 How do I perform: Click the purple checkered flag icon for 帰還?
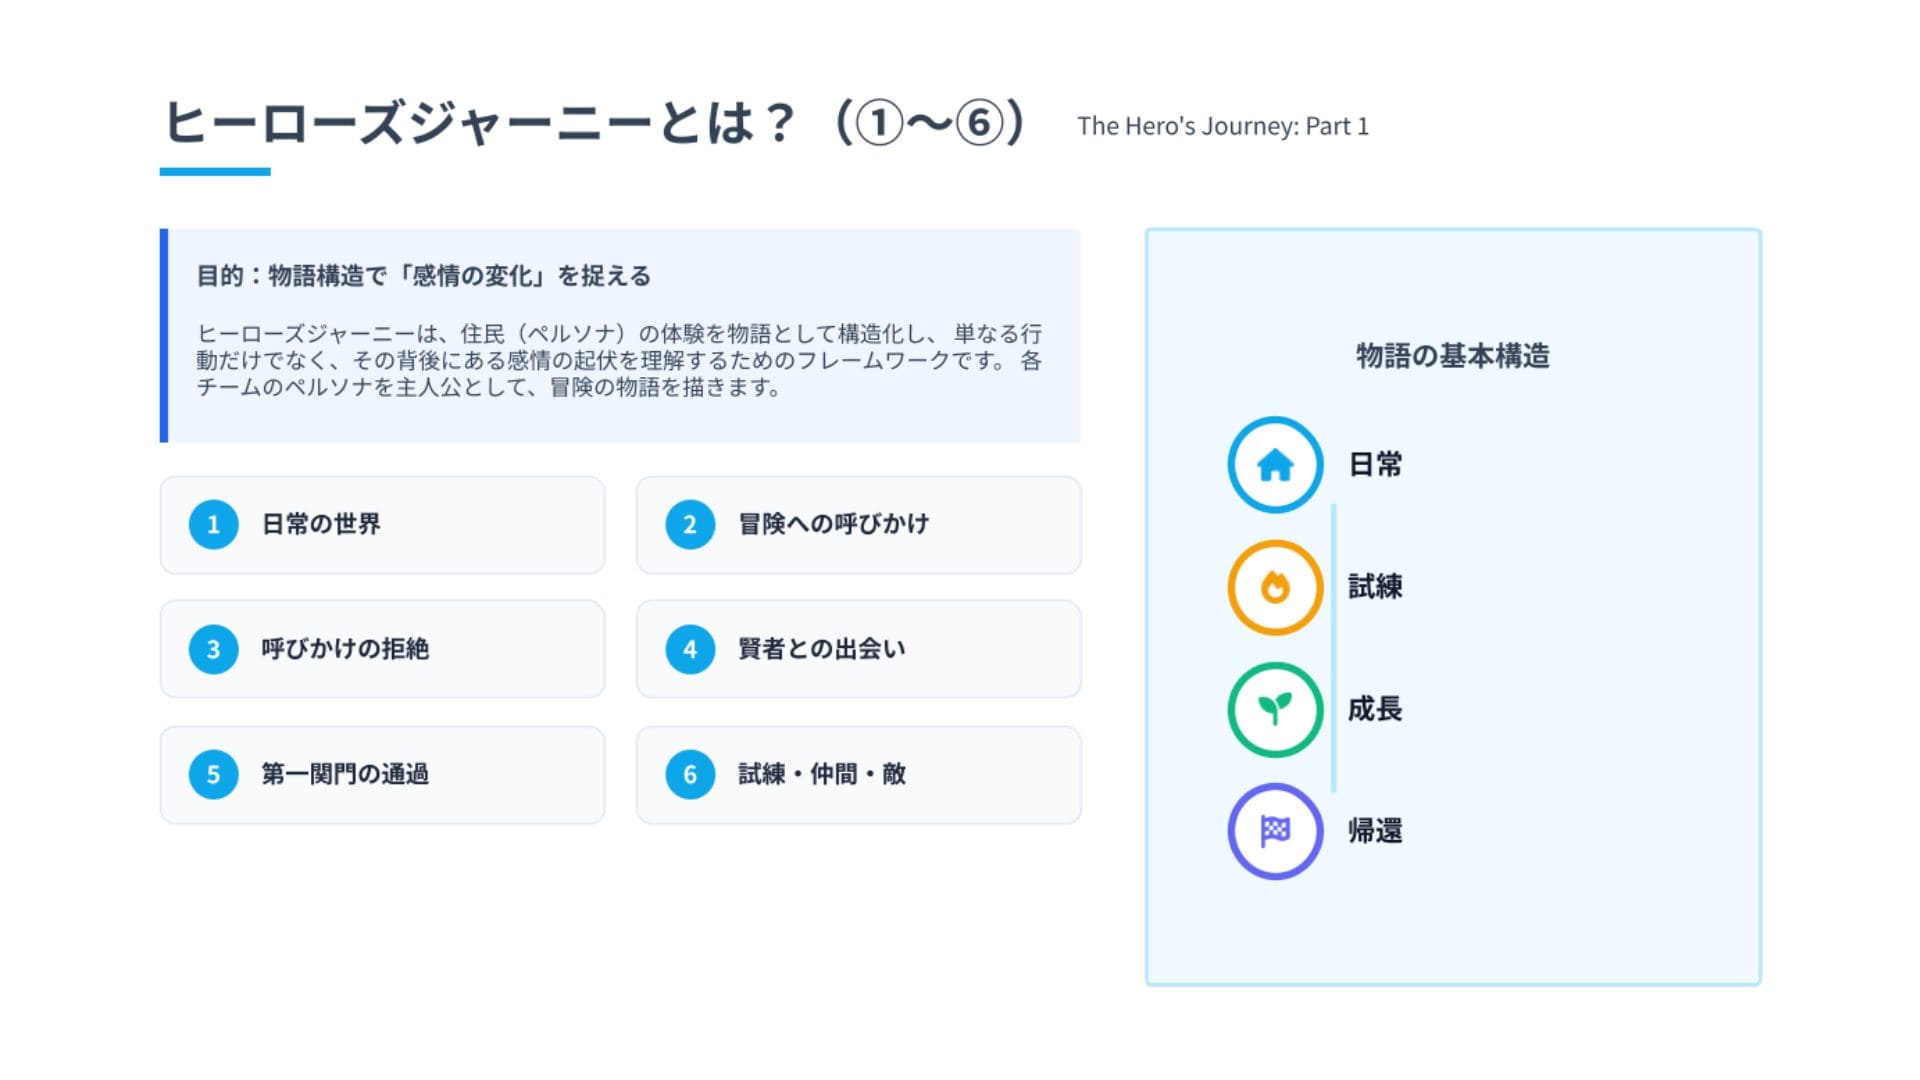[1275, 831]
